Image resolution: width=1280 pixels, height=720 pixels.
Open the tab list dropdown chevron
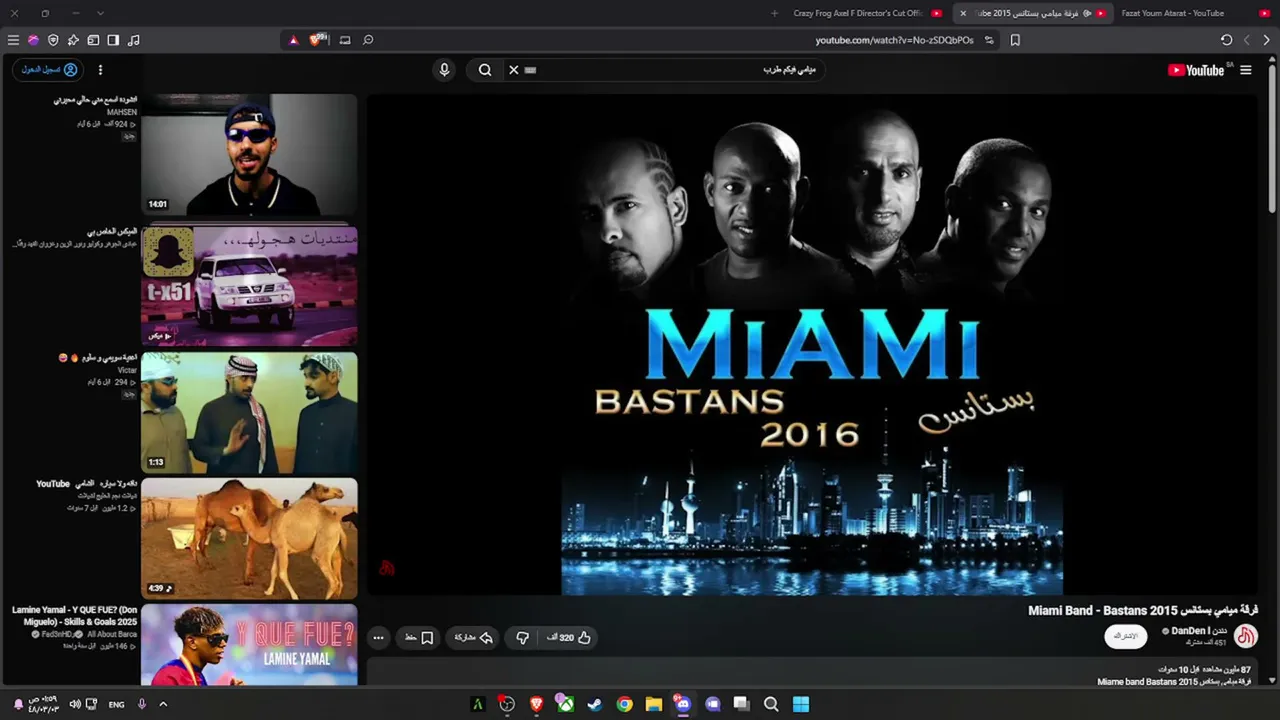(x=100, y=13)
